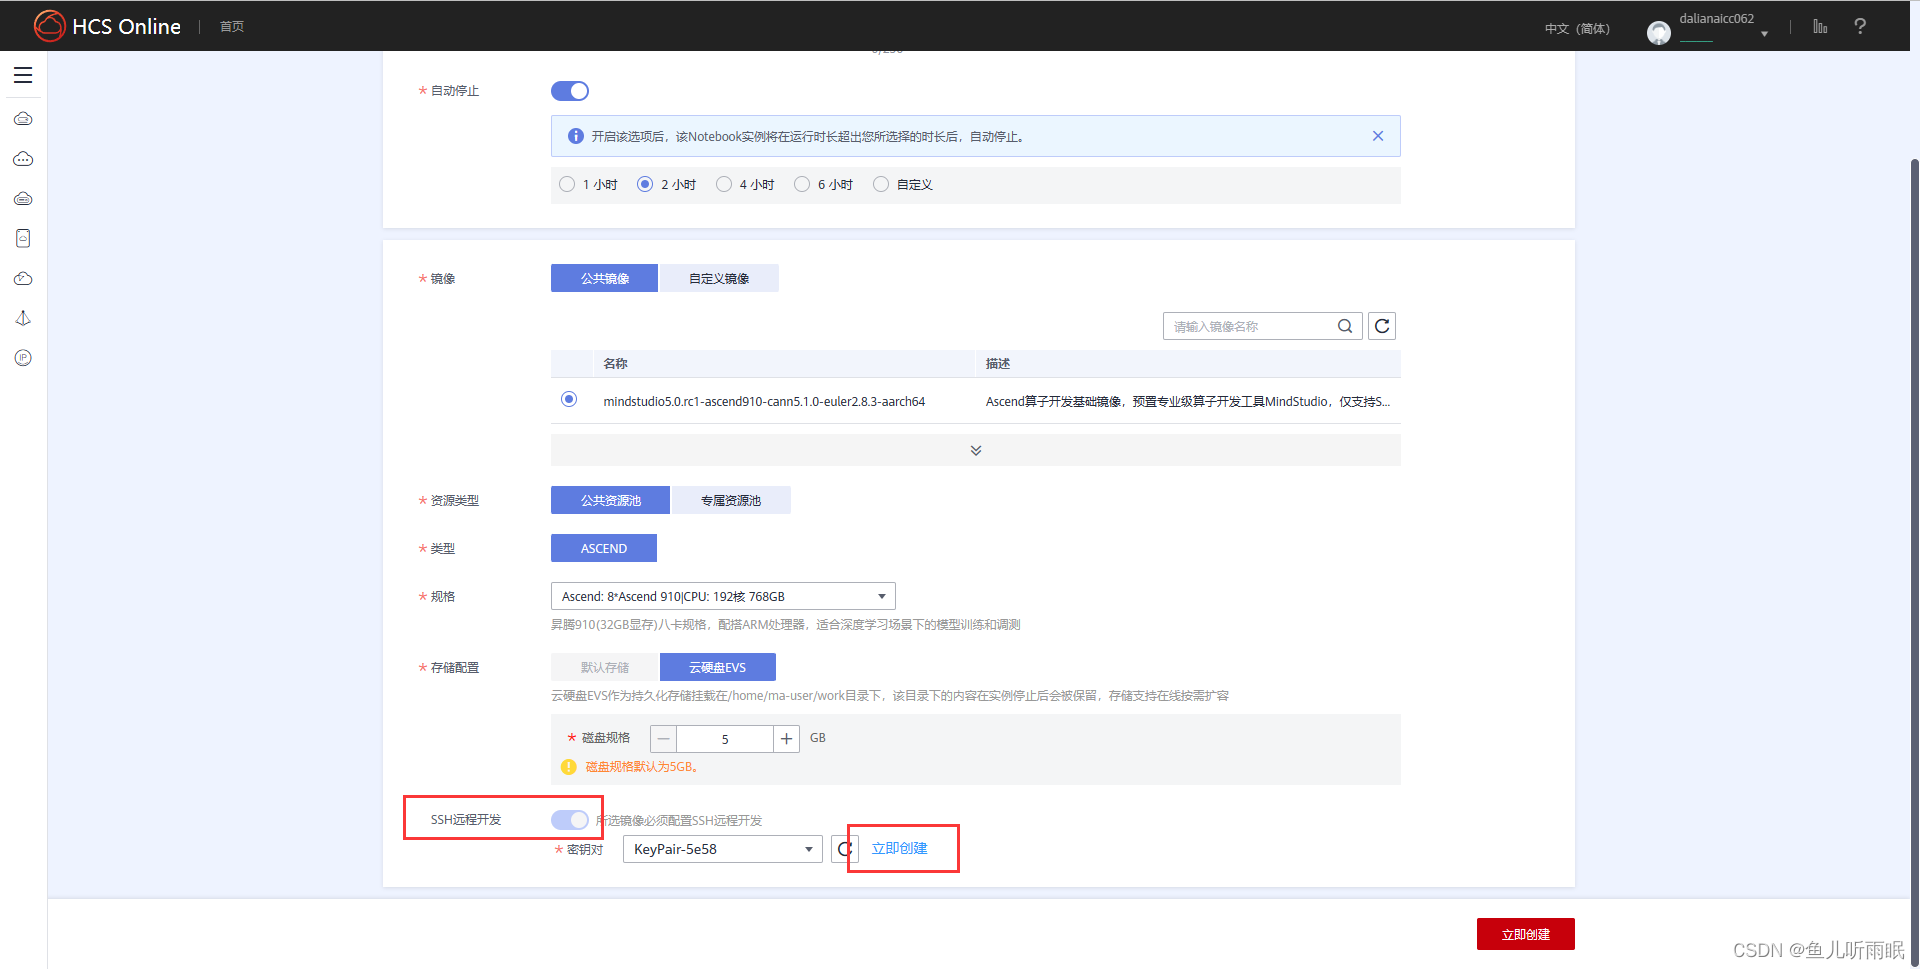Image resolution: width=1920 pixels, height=969 pixels.
Task: Click the pyramid-shaped service icon in sidebar
Action: (x=23, y=318)
